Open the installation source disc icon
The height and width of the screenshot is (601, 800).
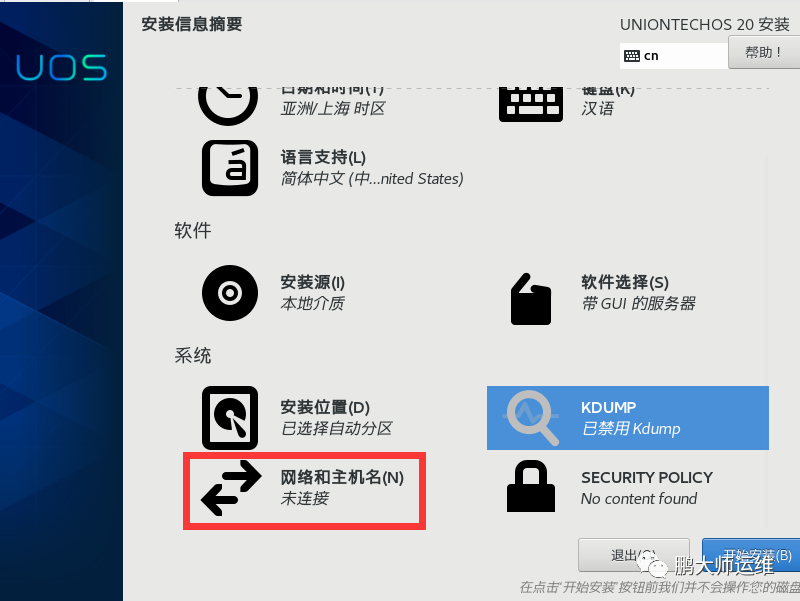(x=230, y=293)
